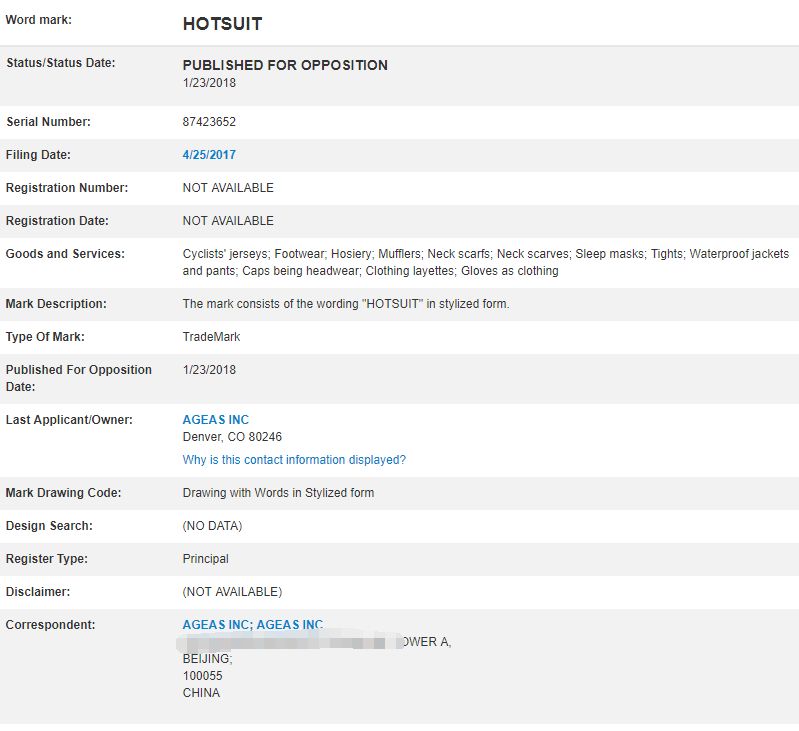Open AGEAS INC link under Last Applicant/Owner
The height and width of the screenshot is (731, 799).
point(216,420)
